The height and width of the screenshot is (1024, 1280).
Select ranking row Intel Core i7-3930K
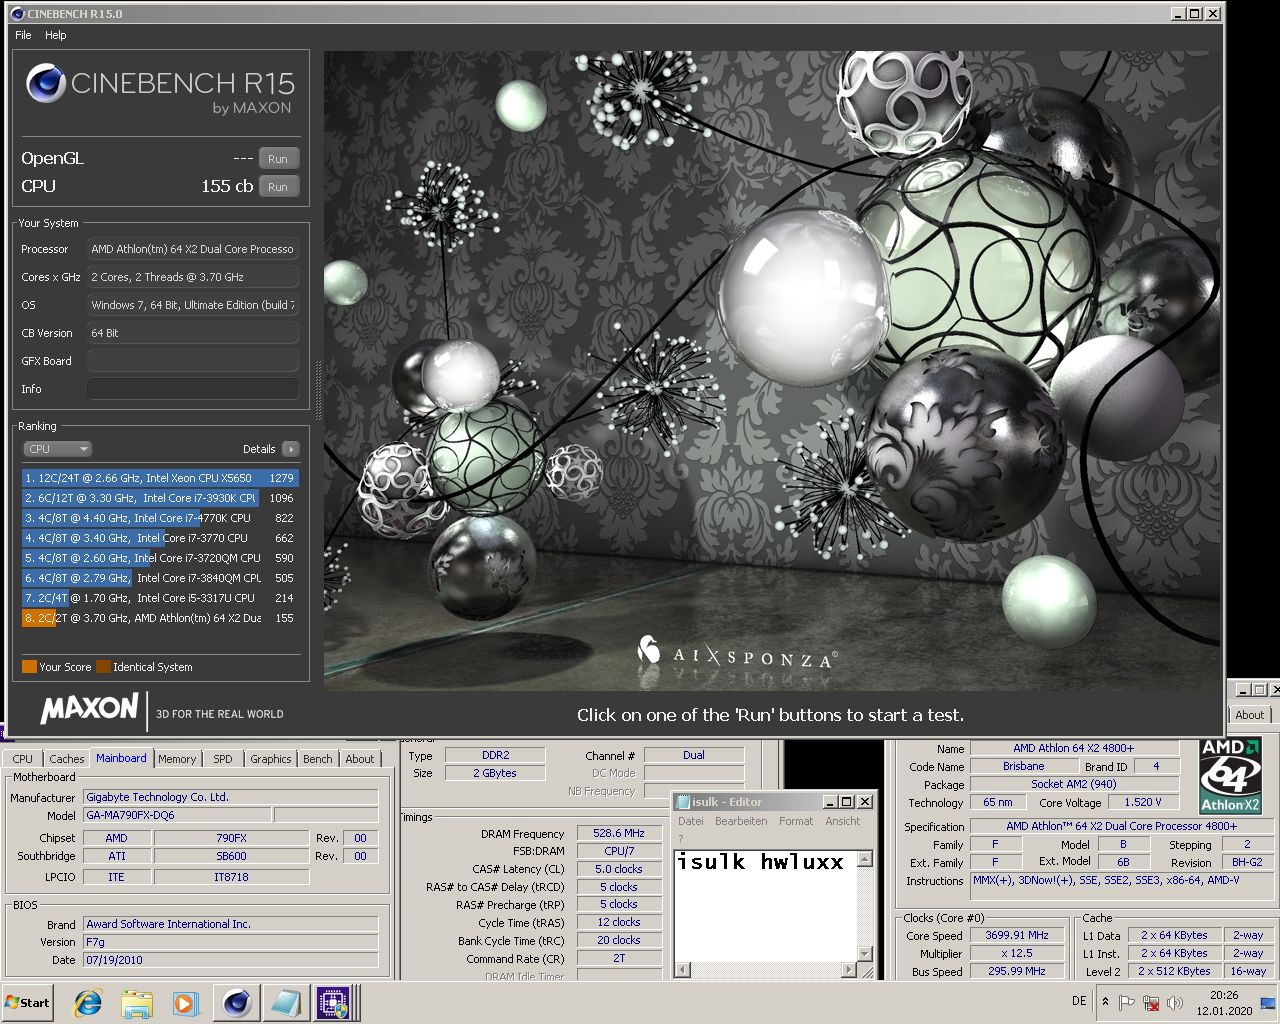pos(160,498)
